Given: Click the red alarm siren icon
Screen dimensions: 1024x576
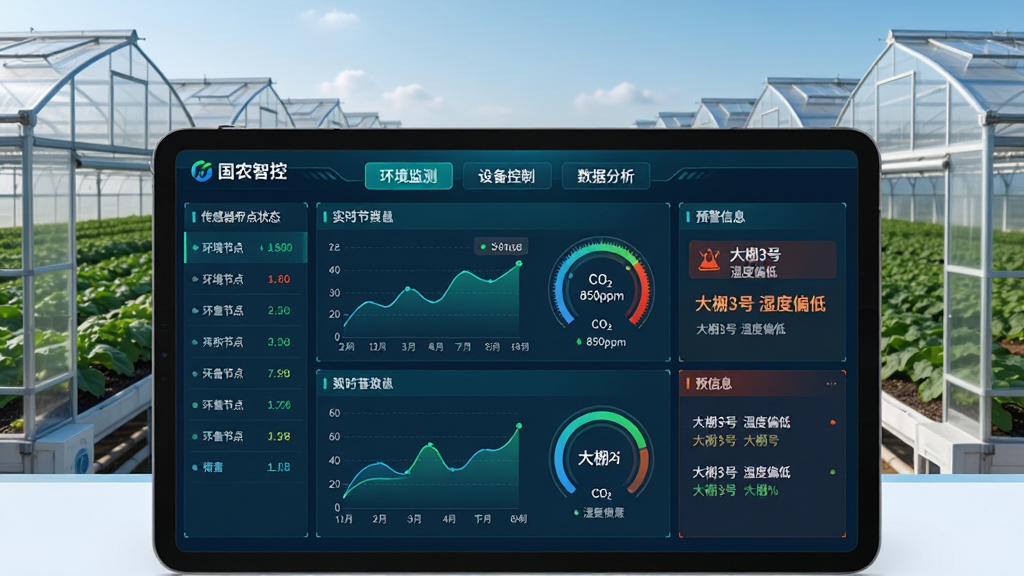Looking at the screenshot, I should (x=709, y=260).
